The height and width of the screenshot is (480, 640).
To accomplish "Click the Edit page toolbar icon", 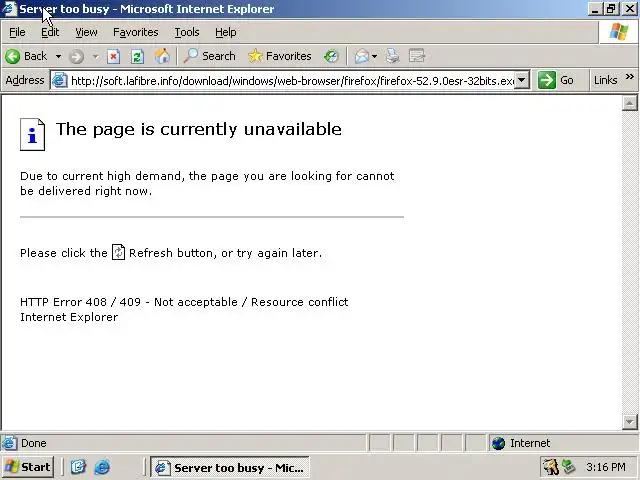I will tap(417, 56).
